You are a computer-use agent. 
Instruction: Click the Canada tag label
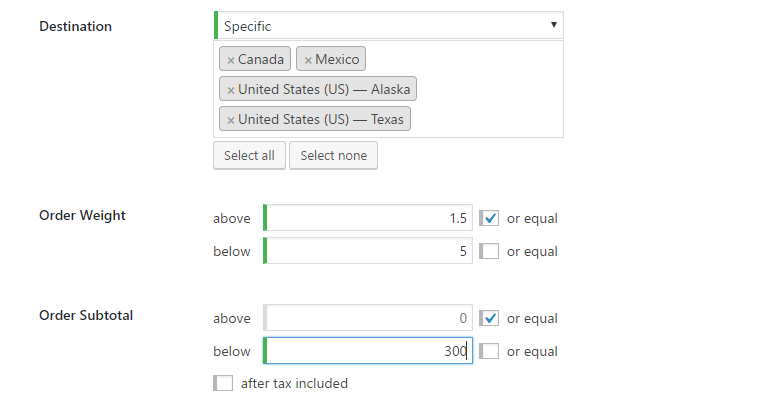point(261,60)
